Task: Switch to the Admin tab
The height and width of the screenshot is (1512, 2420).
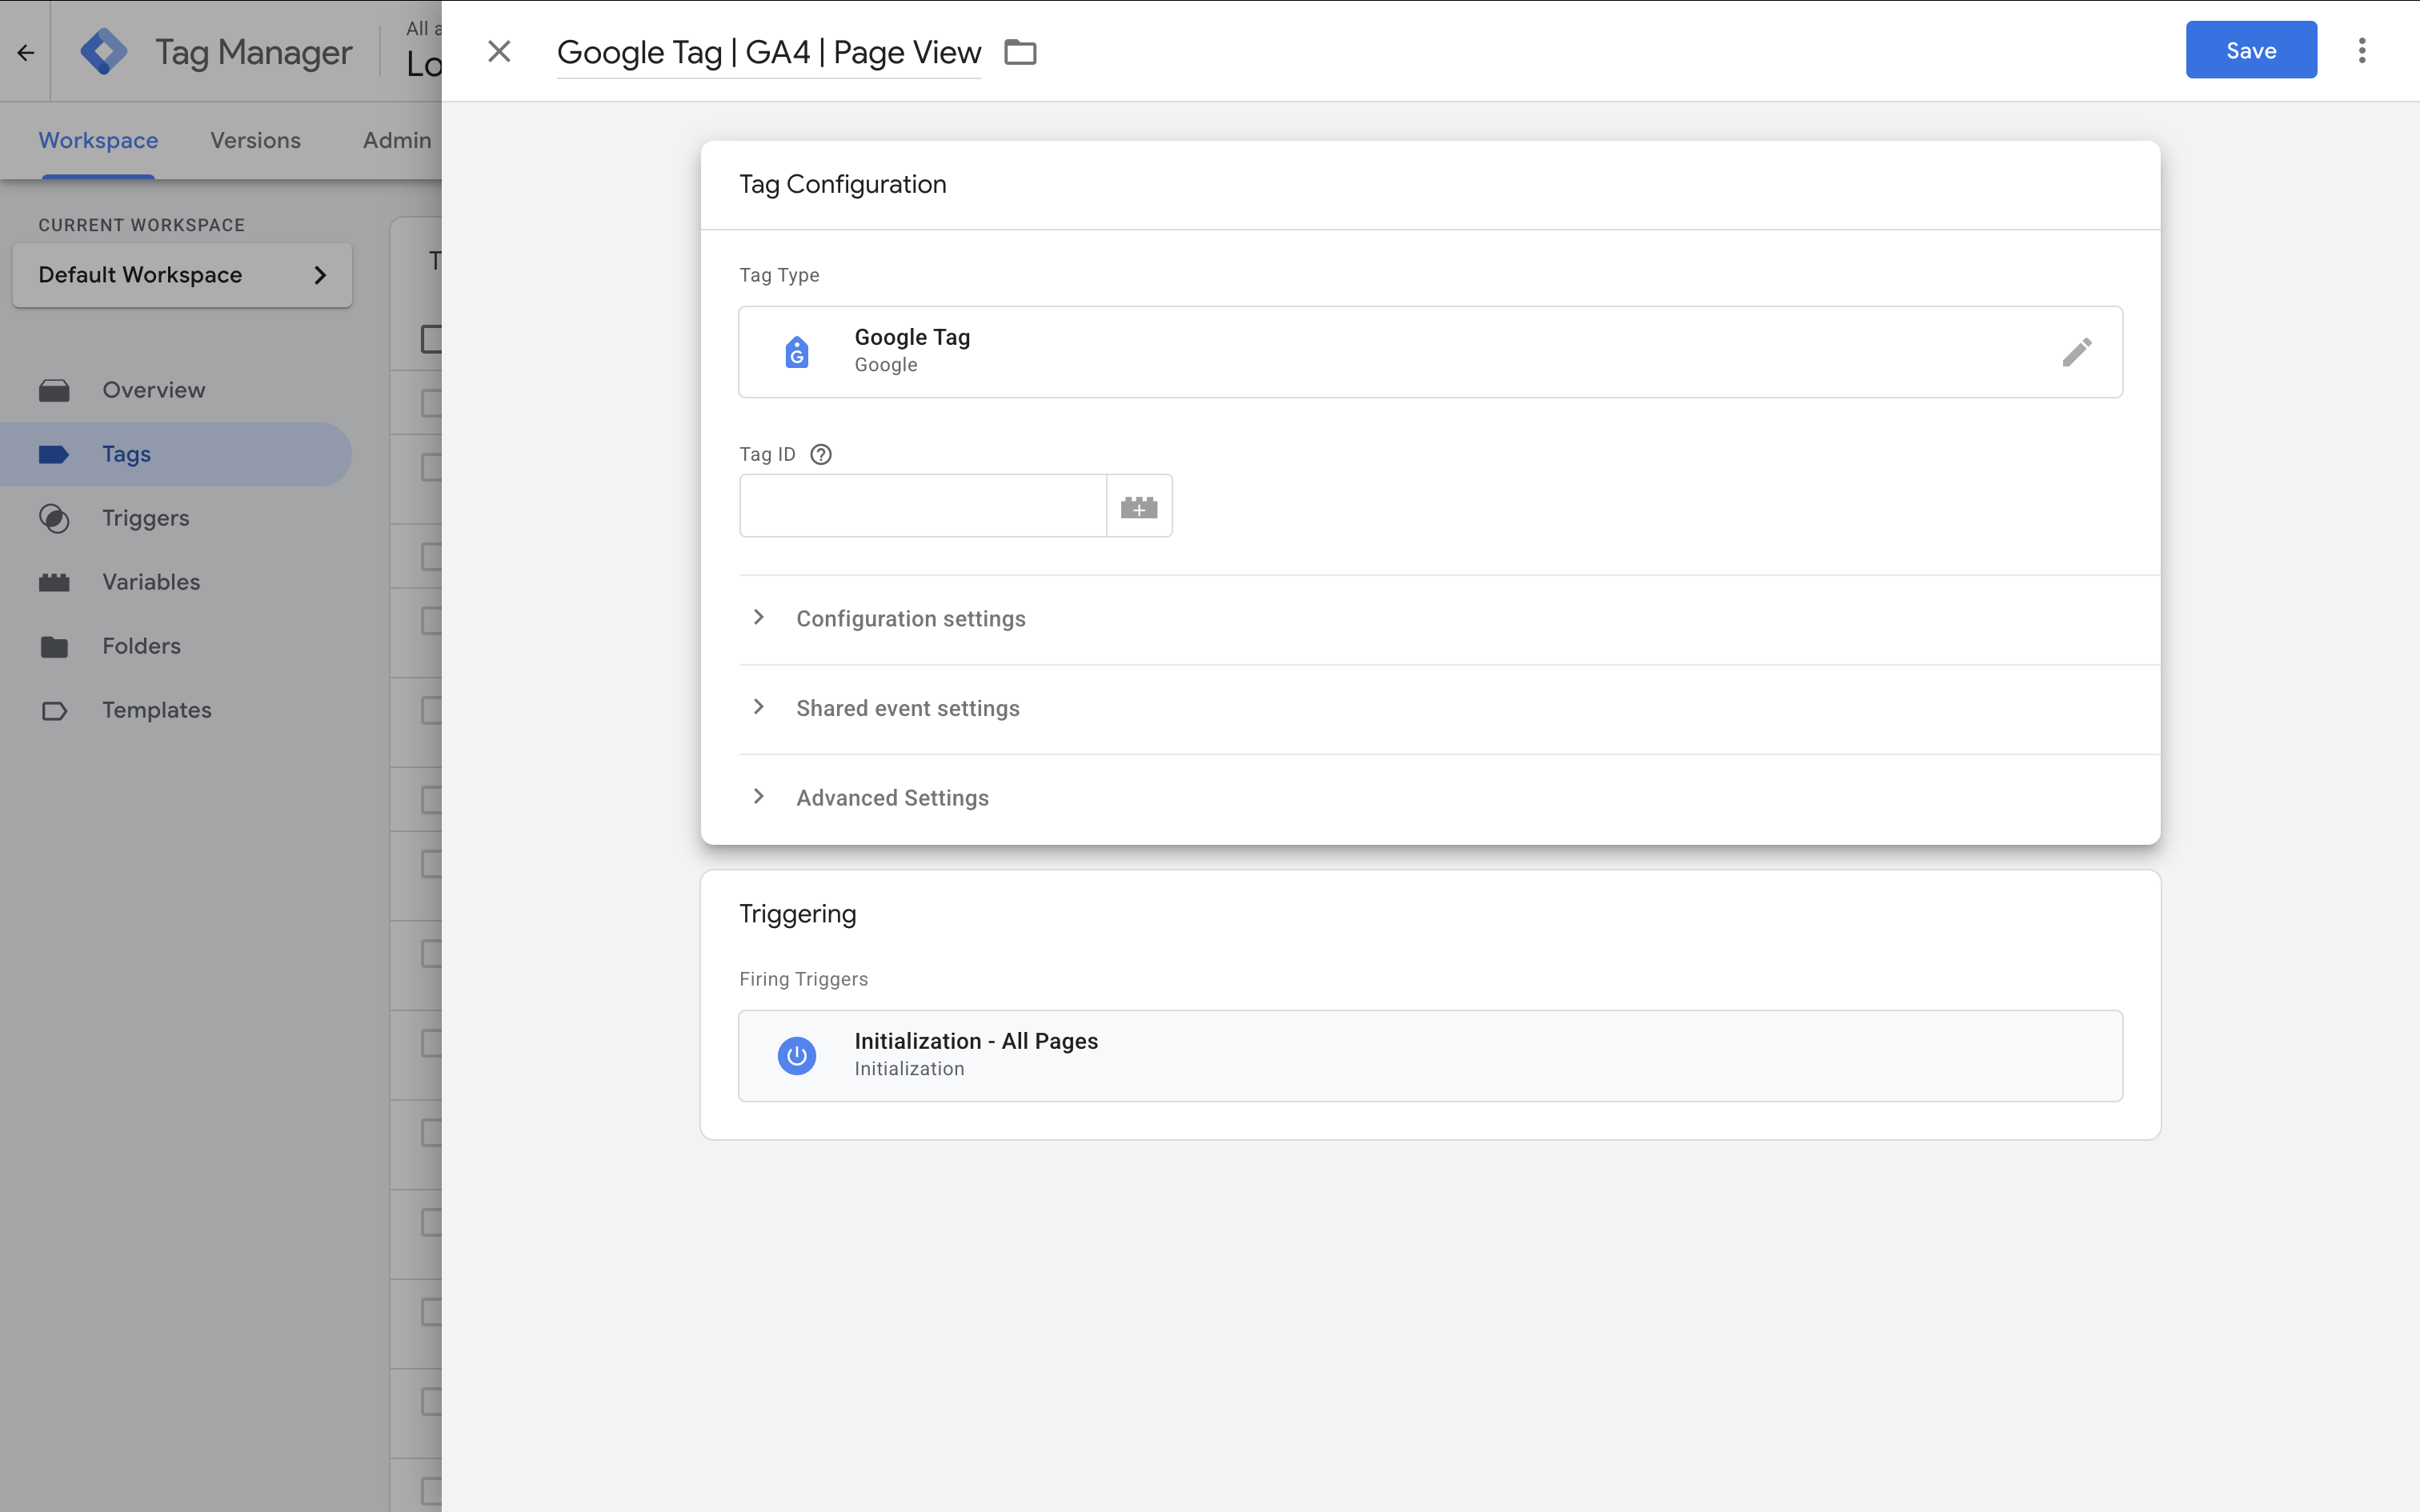Action: pyautogui.click(x=397, y=140)
